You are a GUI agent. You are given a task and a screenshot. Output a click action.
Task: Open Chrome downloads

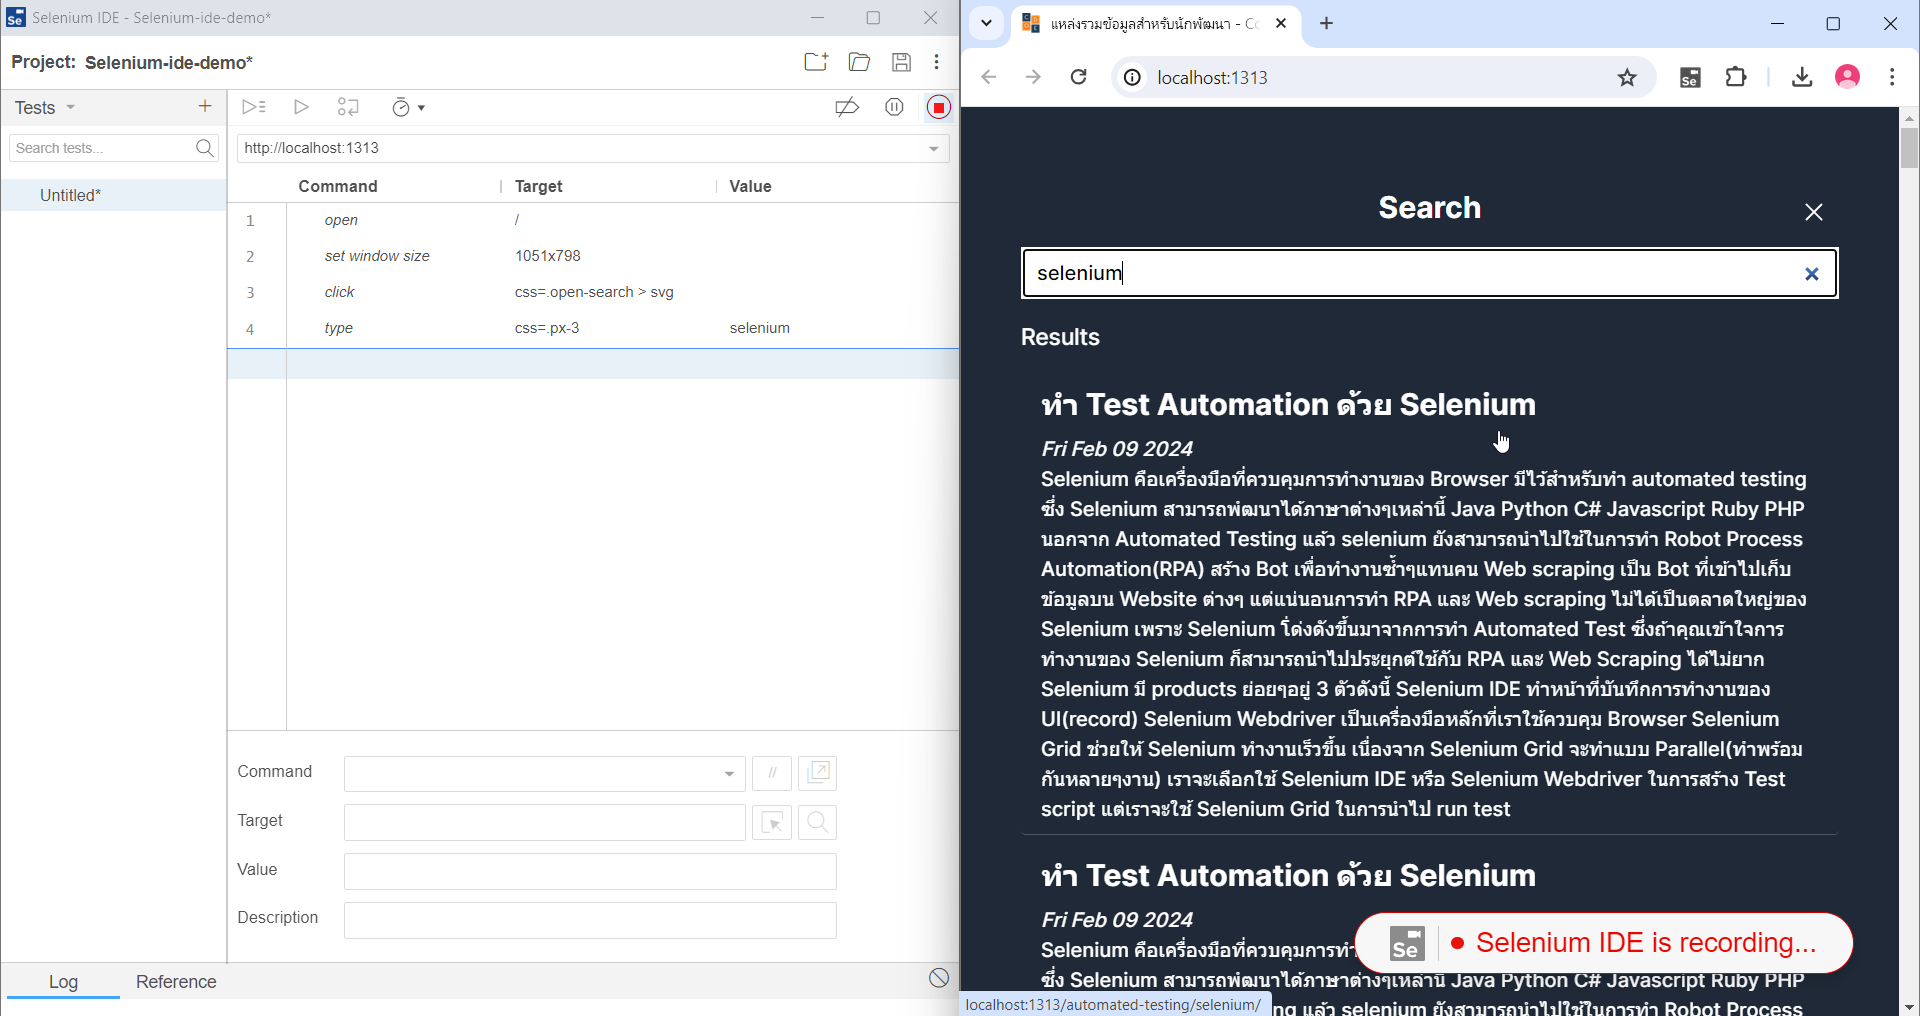click(1802, 77)
